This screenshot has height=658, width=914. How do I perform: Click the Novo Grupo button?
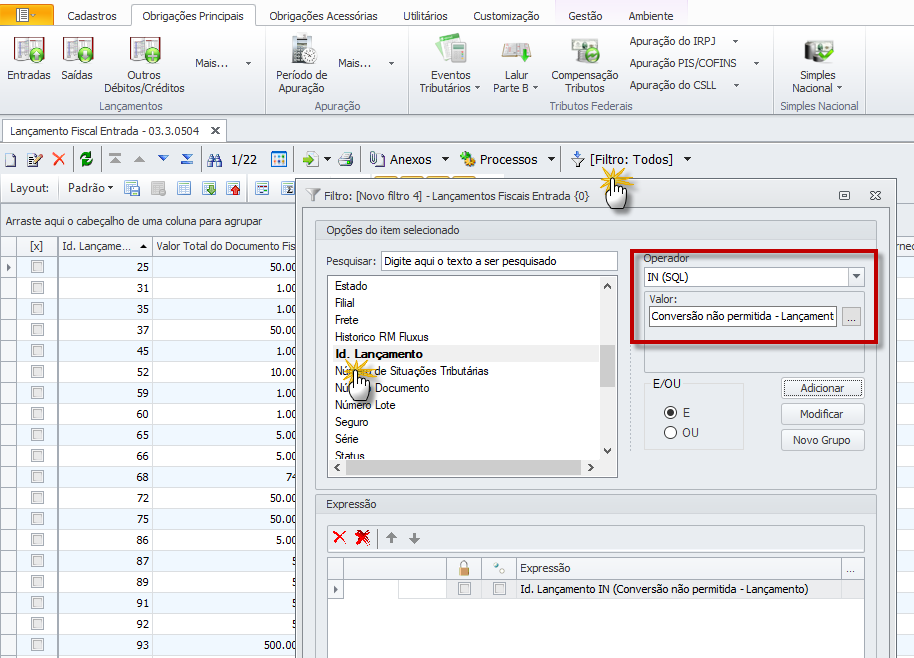click(x=822, y=440)
